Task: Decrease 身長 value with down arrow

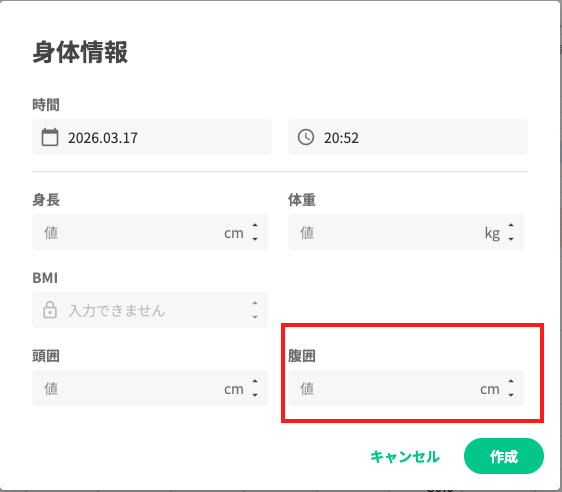Action: click(255, 239)
